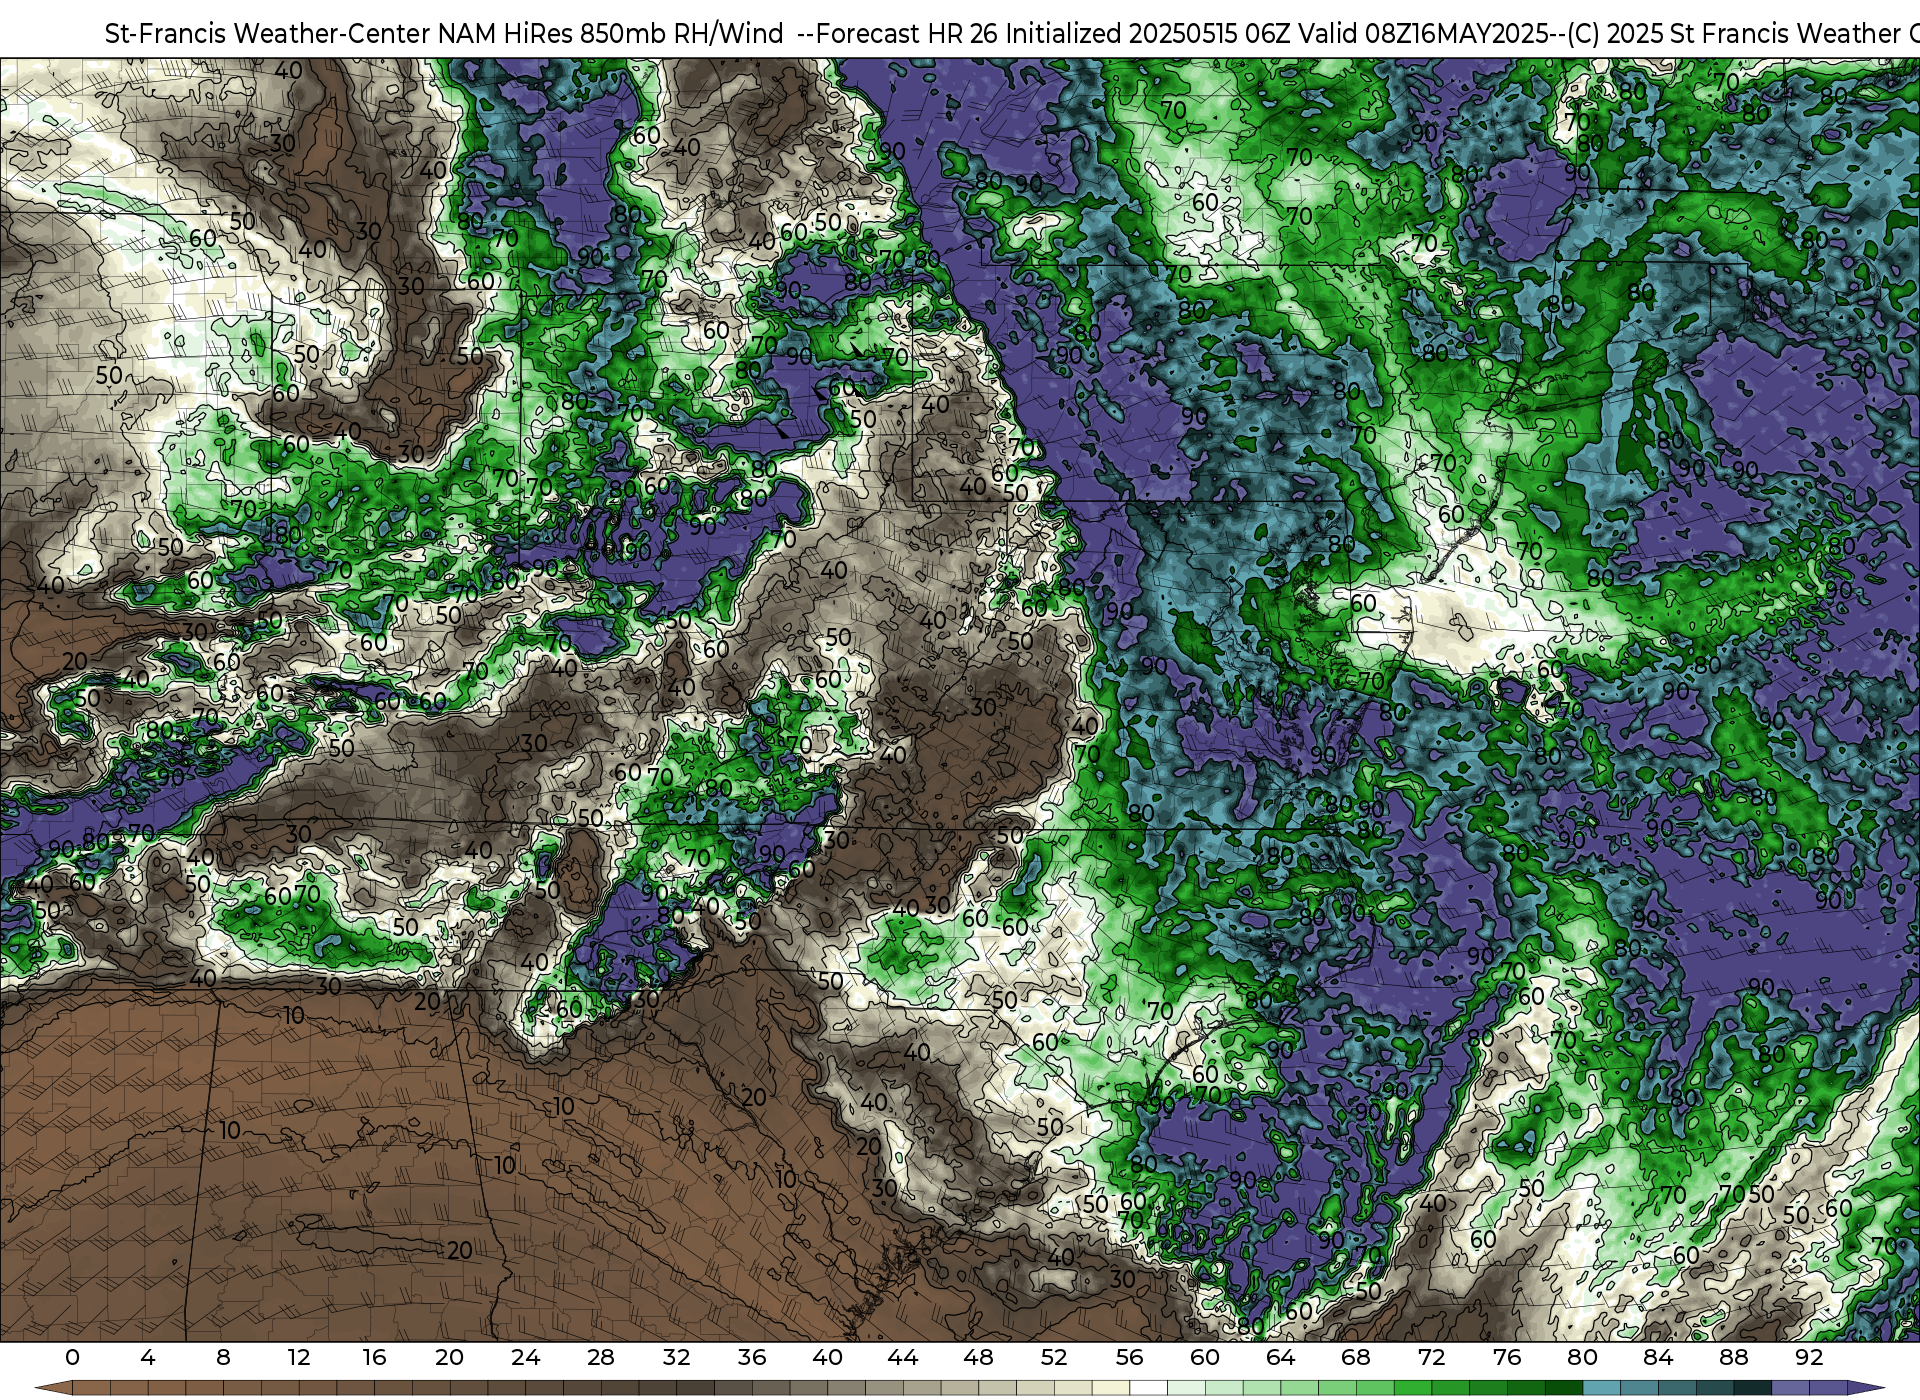1920x1400 pixels.
Task: Click the '60' label on the colorbar scale
Action: coord(1205,1357)
